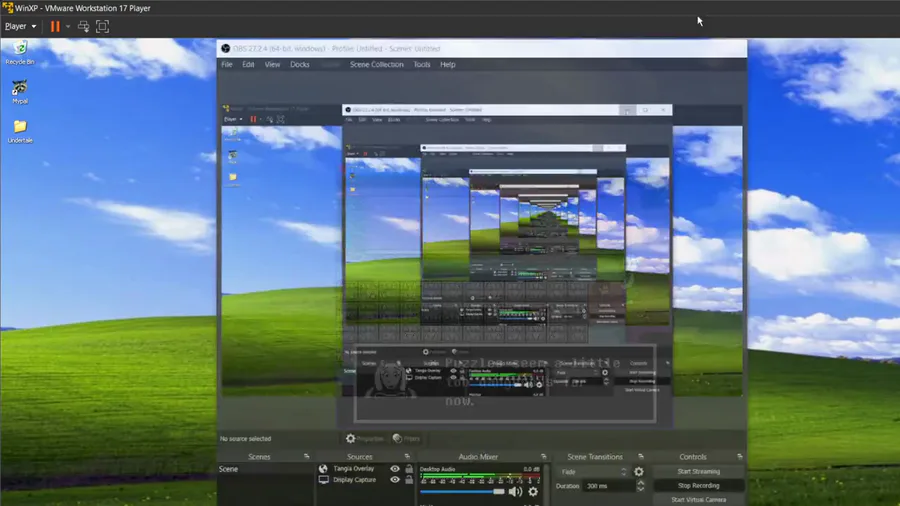Click the Send Ctrl+Alt+Del icon in VMware toolbar
Screen dimensions: 900x506
[x=83, y=26]
